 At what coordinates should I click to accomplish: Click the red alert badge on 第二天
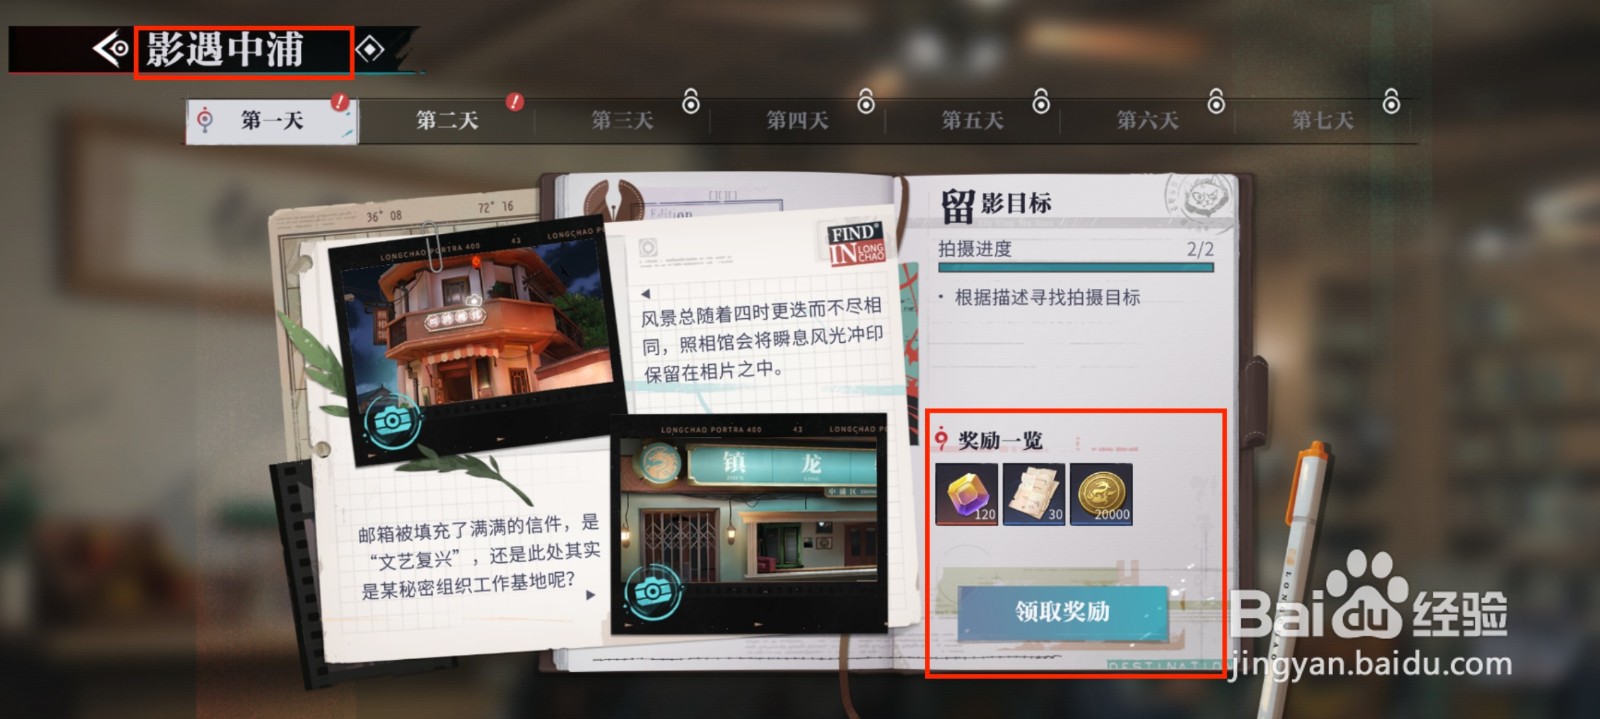(515, 102)
